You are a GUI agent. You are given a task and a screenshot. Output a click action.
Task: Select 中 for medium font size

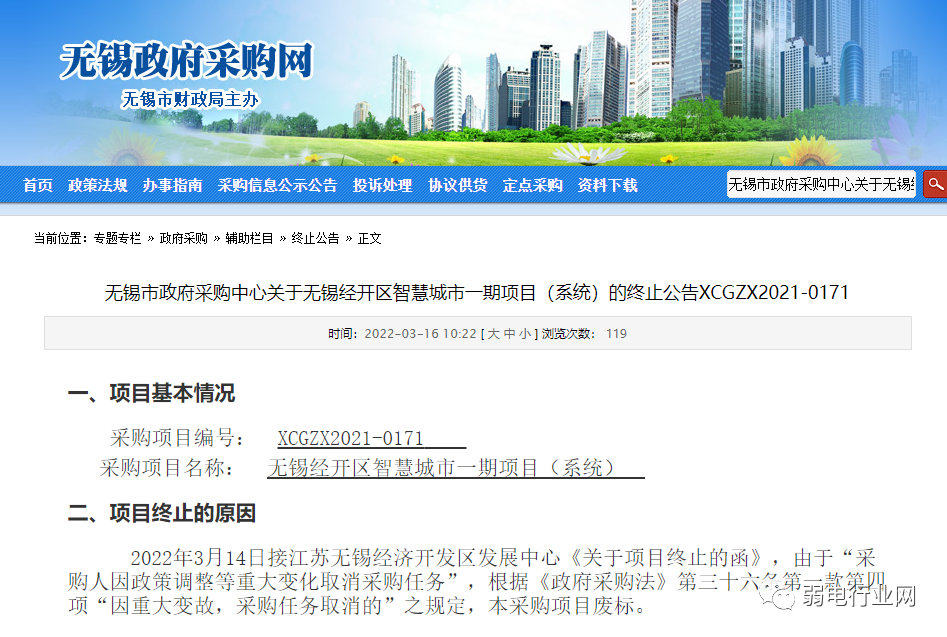pos(508,334)
